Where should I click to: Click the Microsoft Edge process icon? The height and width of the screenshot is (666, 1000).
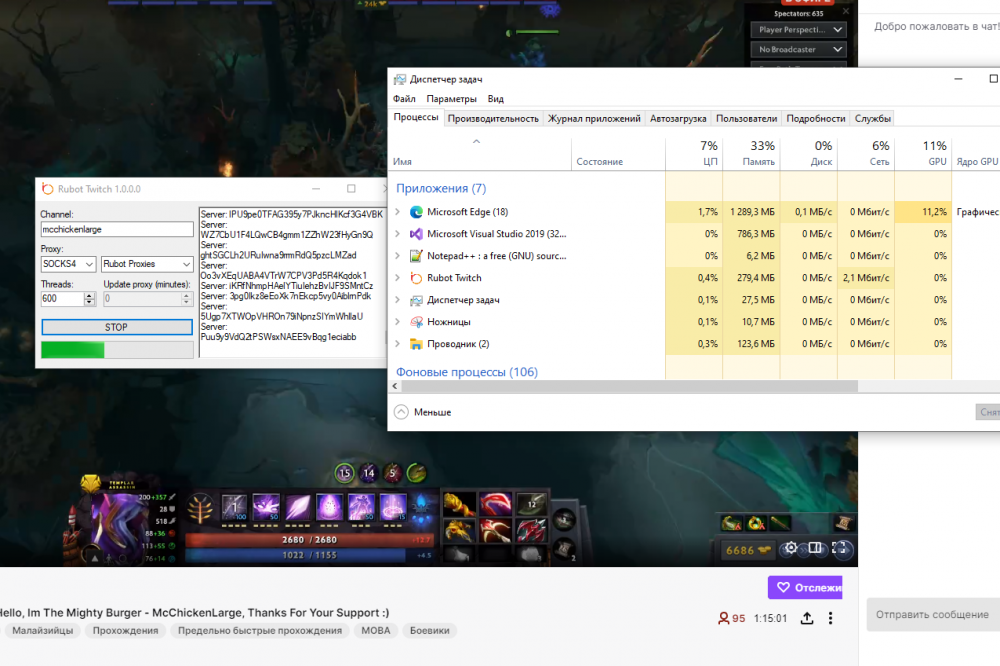[415, 212]
